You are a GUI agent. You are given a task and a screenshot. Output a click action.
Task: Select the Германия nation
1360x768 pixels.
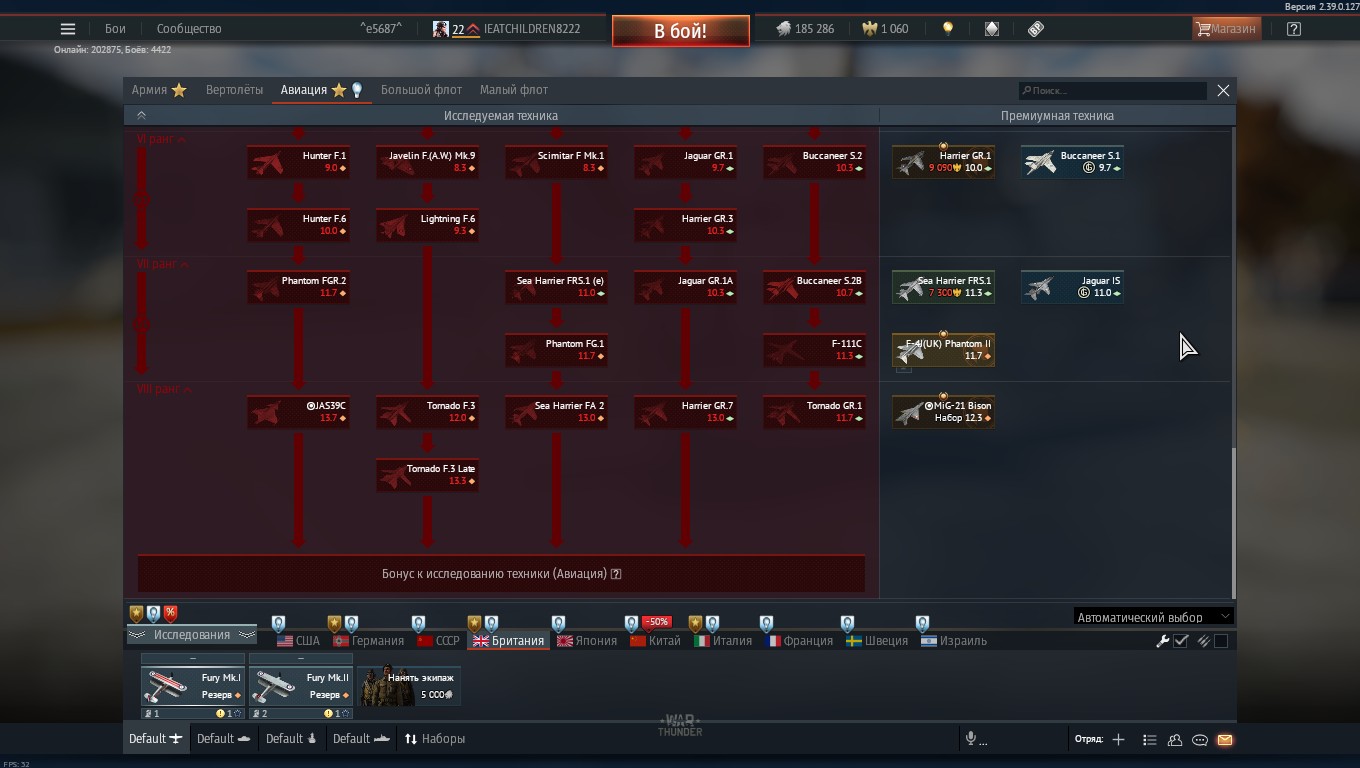369,641
